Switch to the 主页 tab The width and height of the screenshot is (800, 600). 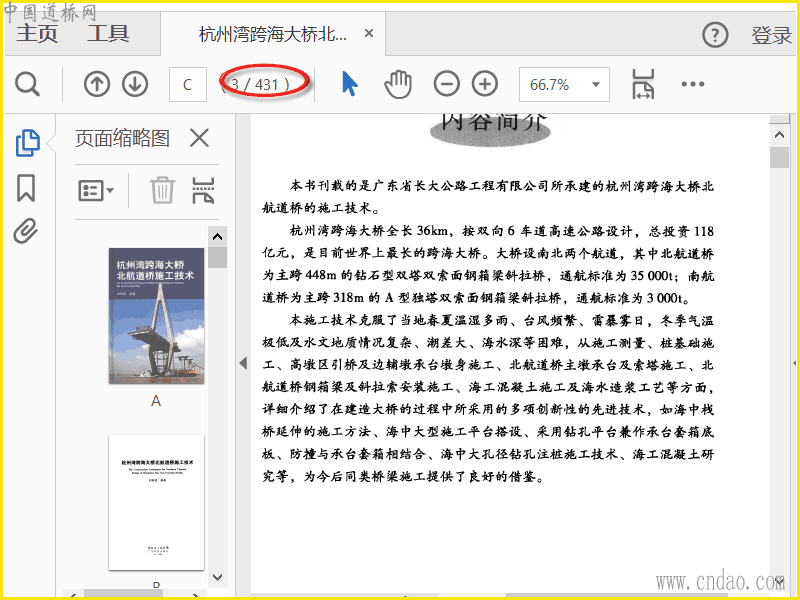pyautogui.click(x=37, y=34)
